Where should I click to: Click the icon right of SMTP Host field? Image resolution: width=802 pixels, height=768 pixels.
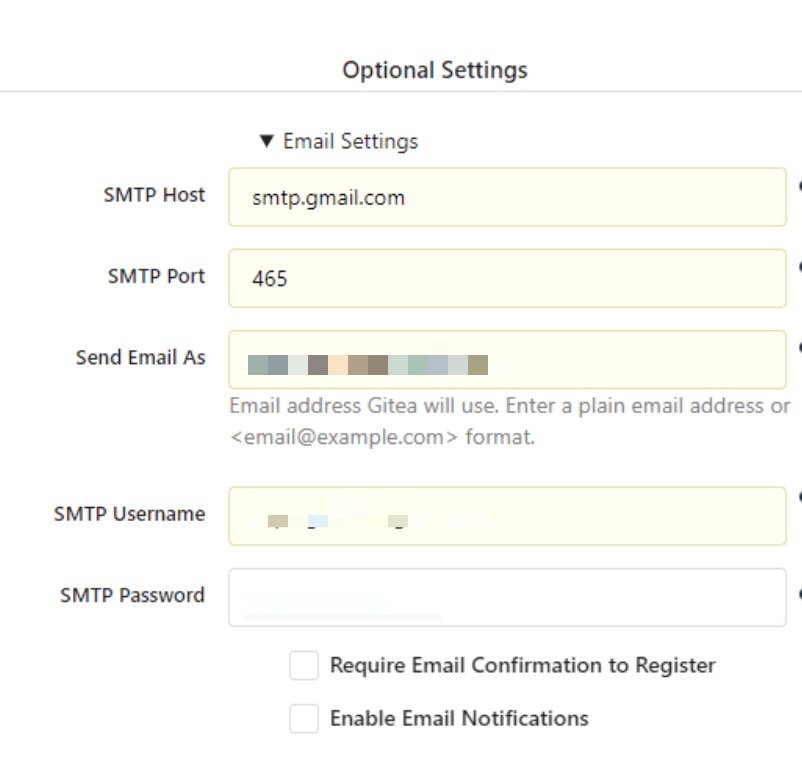pyautogui.click(x=798, y=186)
